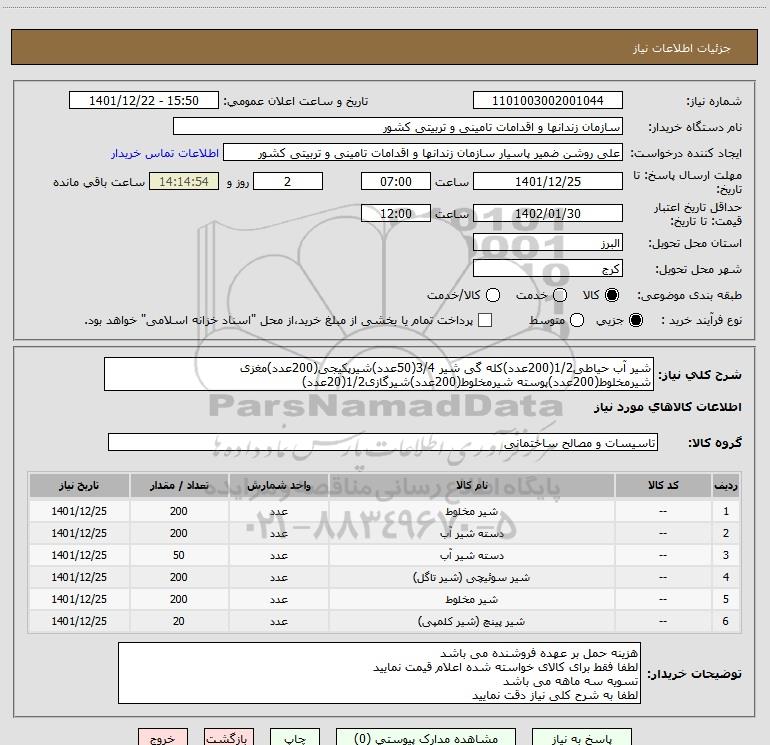
Task: Select the جزیی purchase type radio
Action: 635,321
